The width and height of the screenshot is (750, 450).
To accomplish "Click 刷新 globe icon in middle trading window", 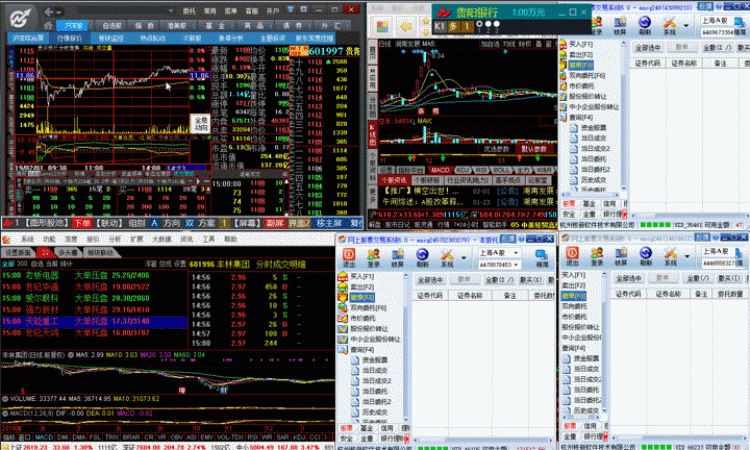I will coord(422,258).
